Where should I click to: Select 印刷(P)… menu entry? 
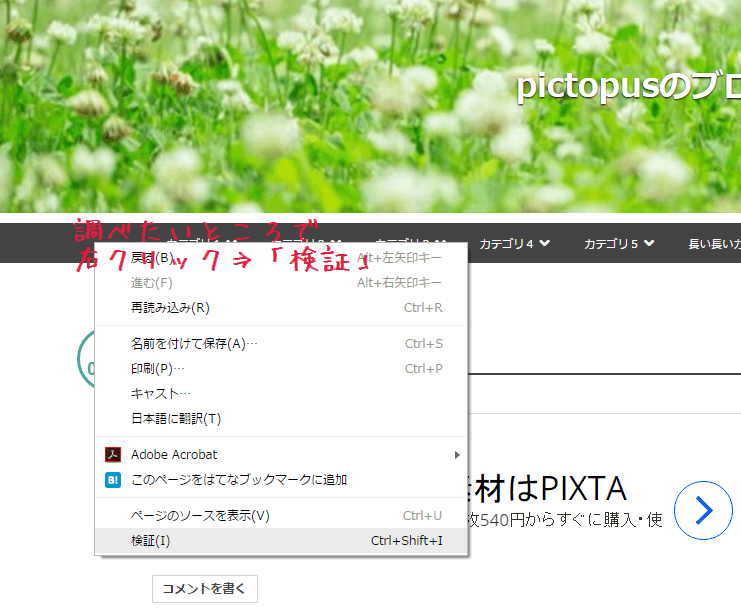(x=281, y=369)
